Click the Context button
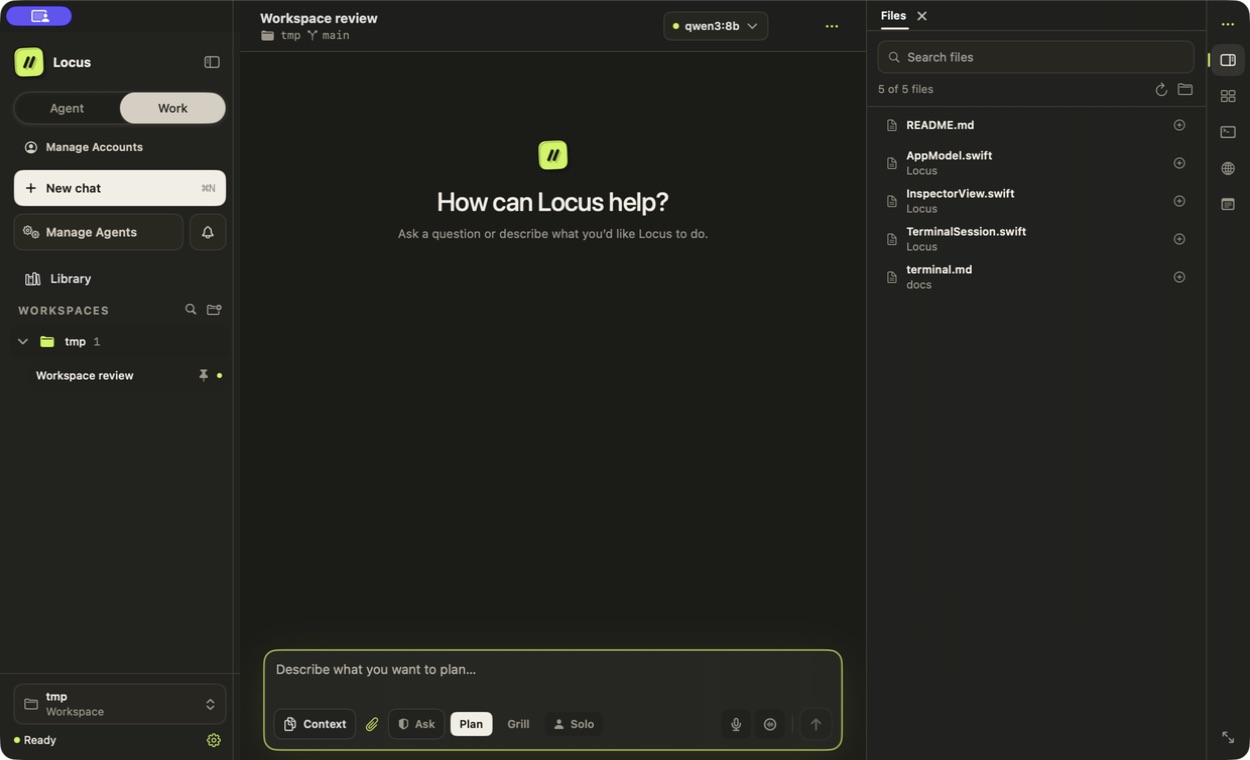Viewport: 1250px width, 760px height. tap(315, 724)
